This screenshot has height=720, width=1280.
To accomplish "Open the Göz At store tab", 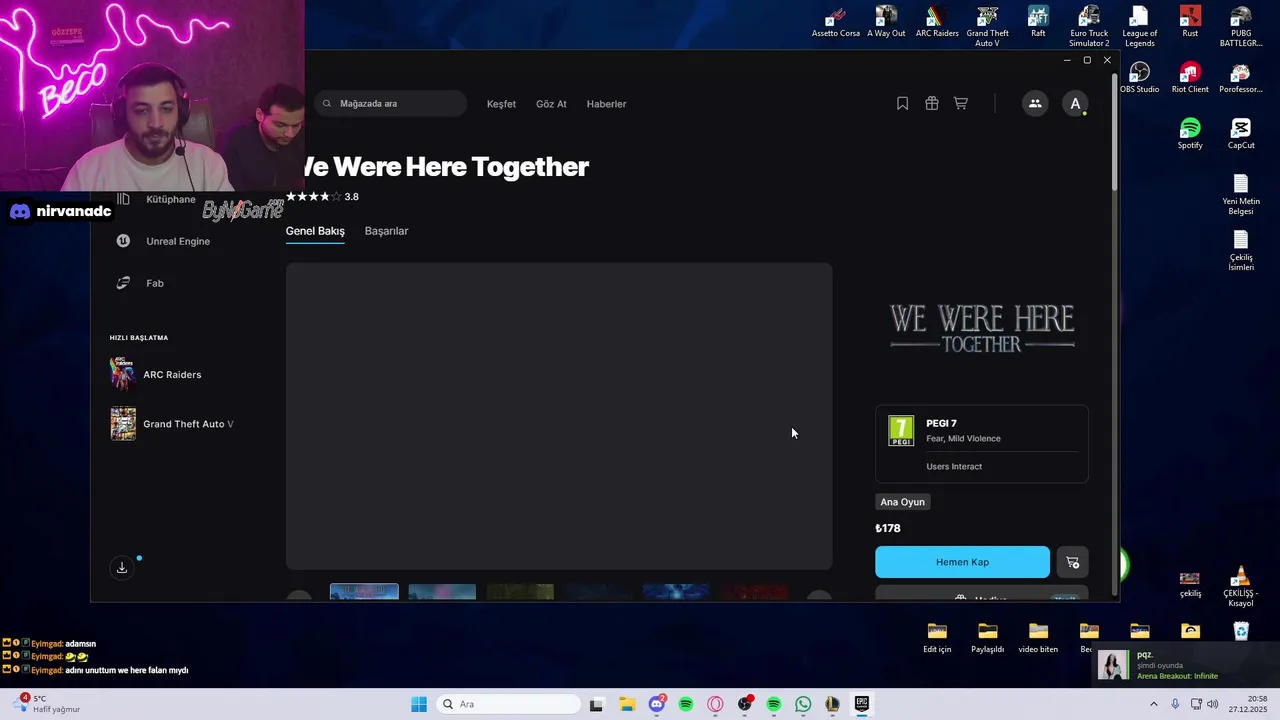I will tap(551, 104).
